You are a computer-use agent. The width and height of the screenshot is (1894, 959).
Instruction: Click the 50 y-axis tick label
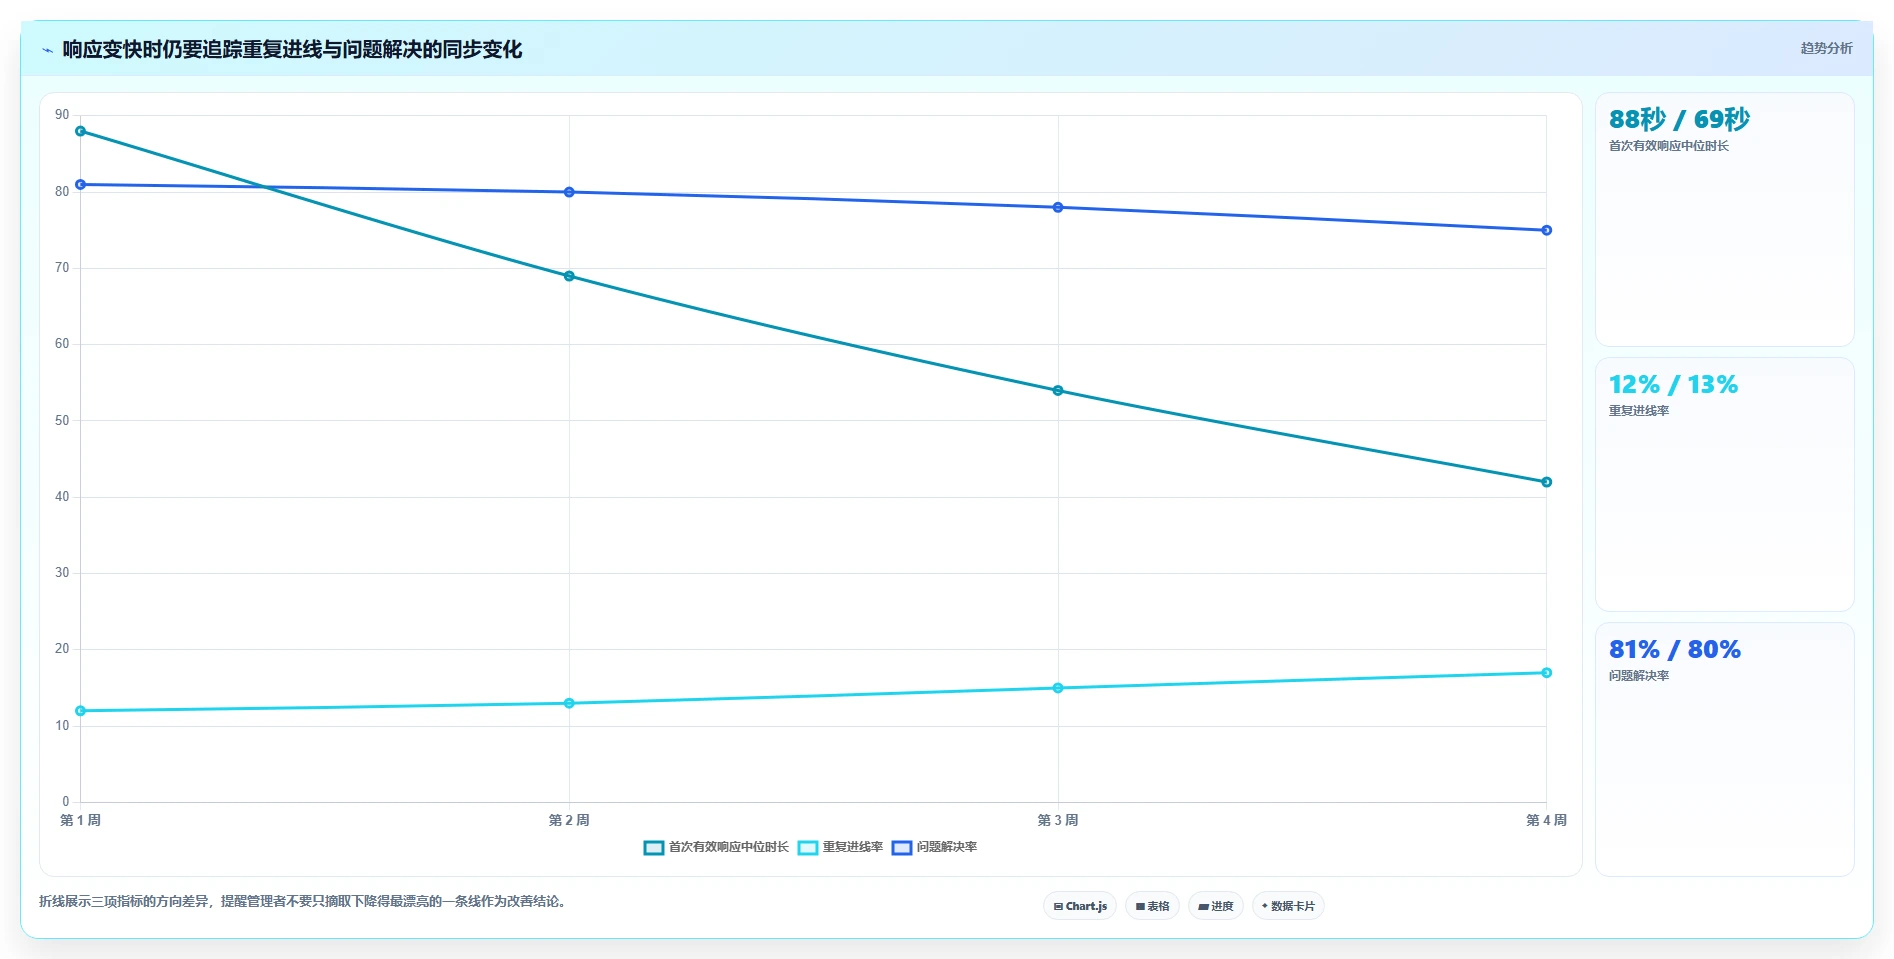coord(63,421)
